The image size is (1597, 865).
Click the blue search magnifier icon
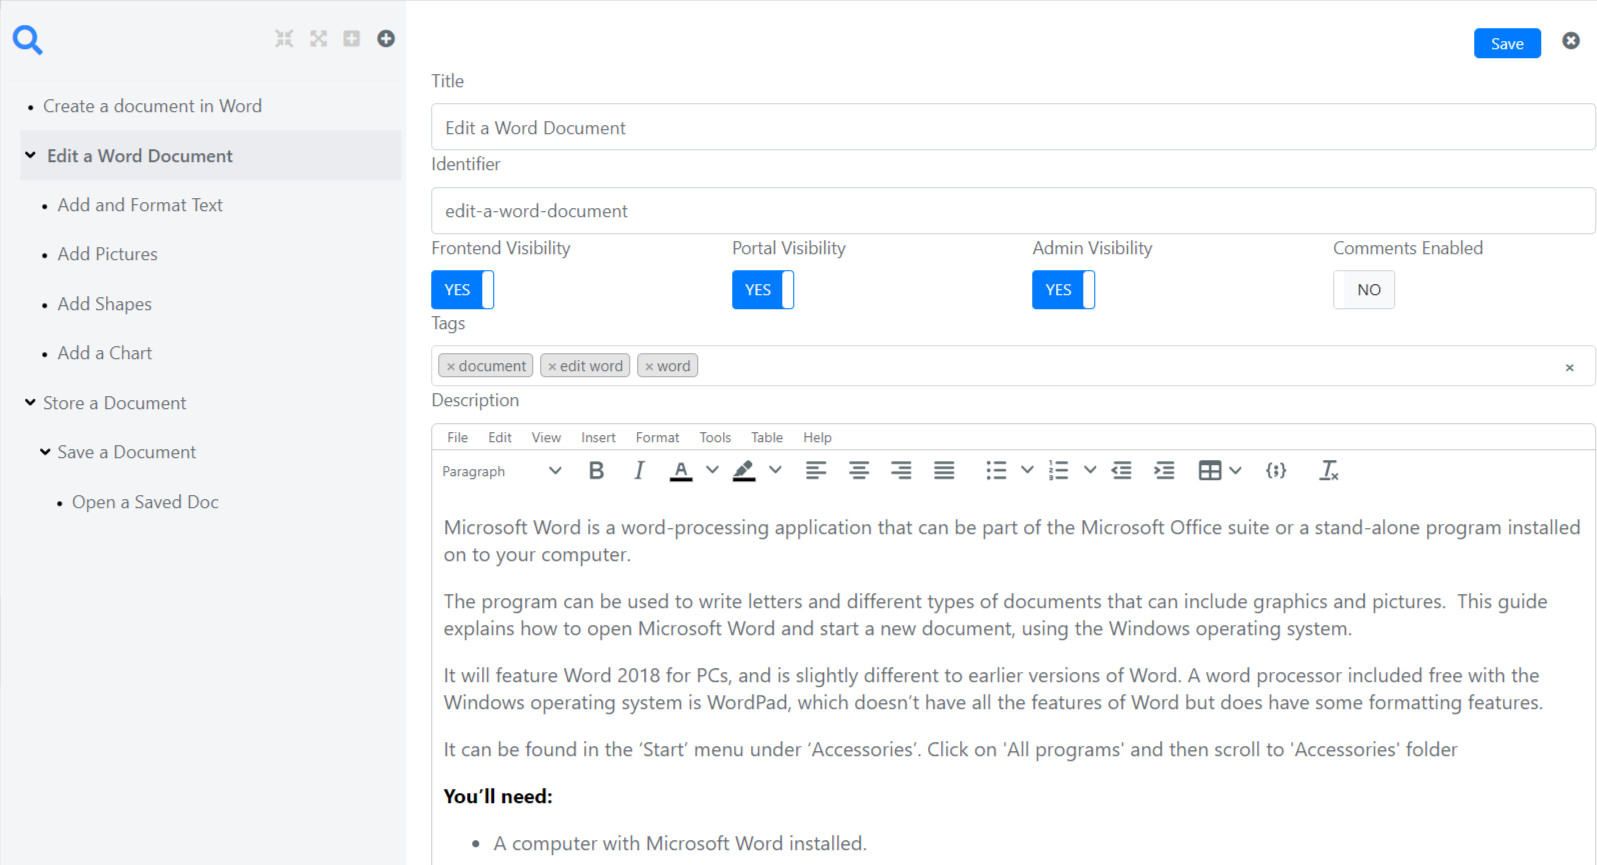pyautogui.click(x=27, y=40)
